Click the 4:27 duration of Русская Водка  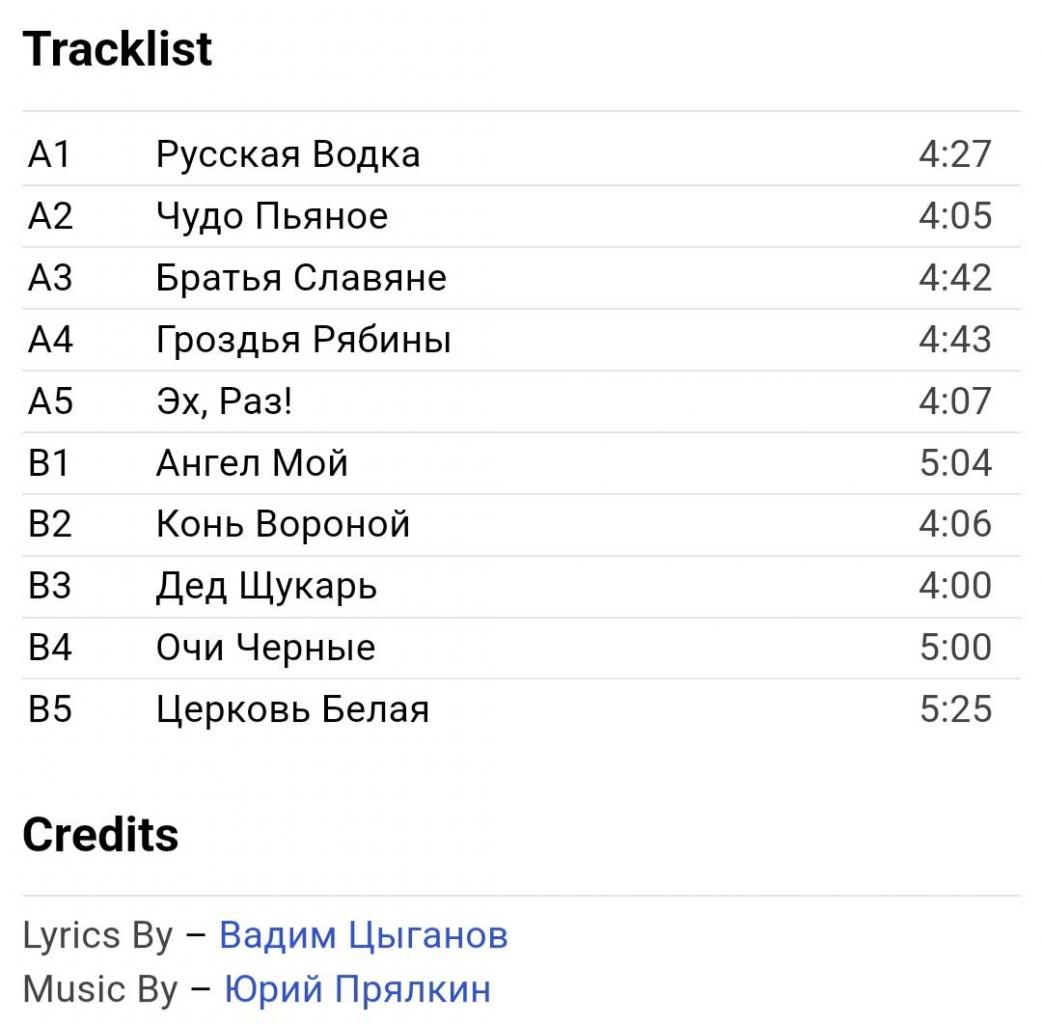click(955, 154)
